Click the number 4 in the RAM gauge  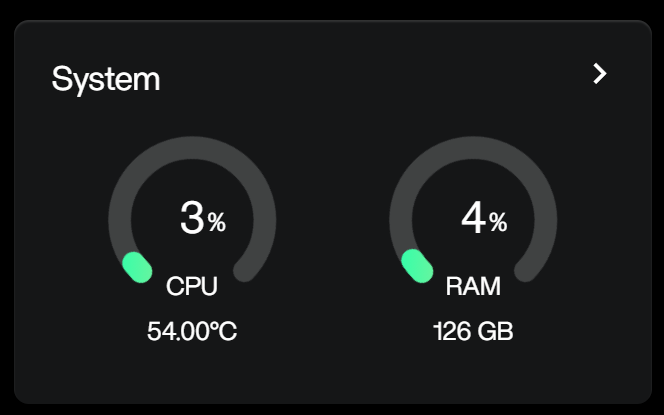coord(472,218)
